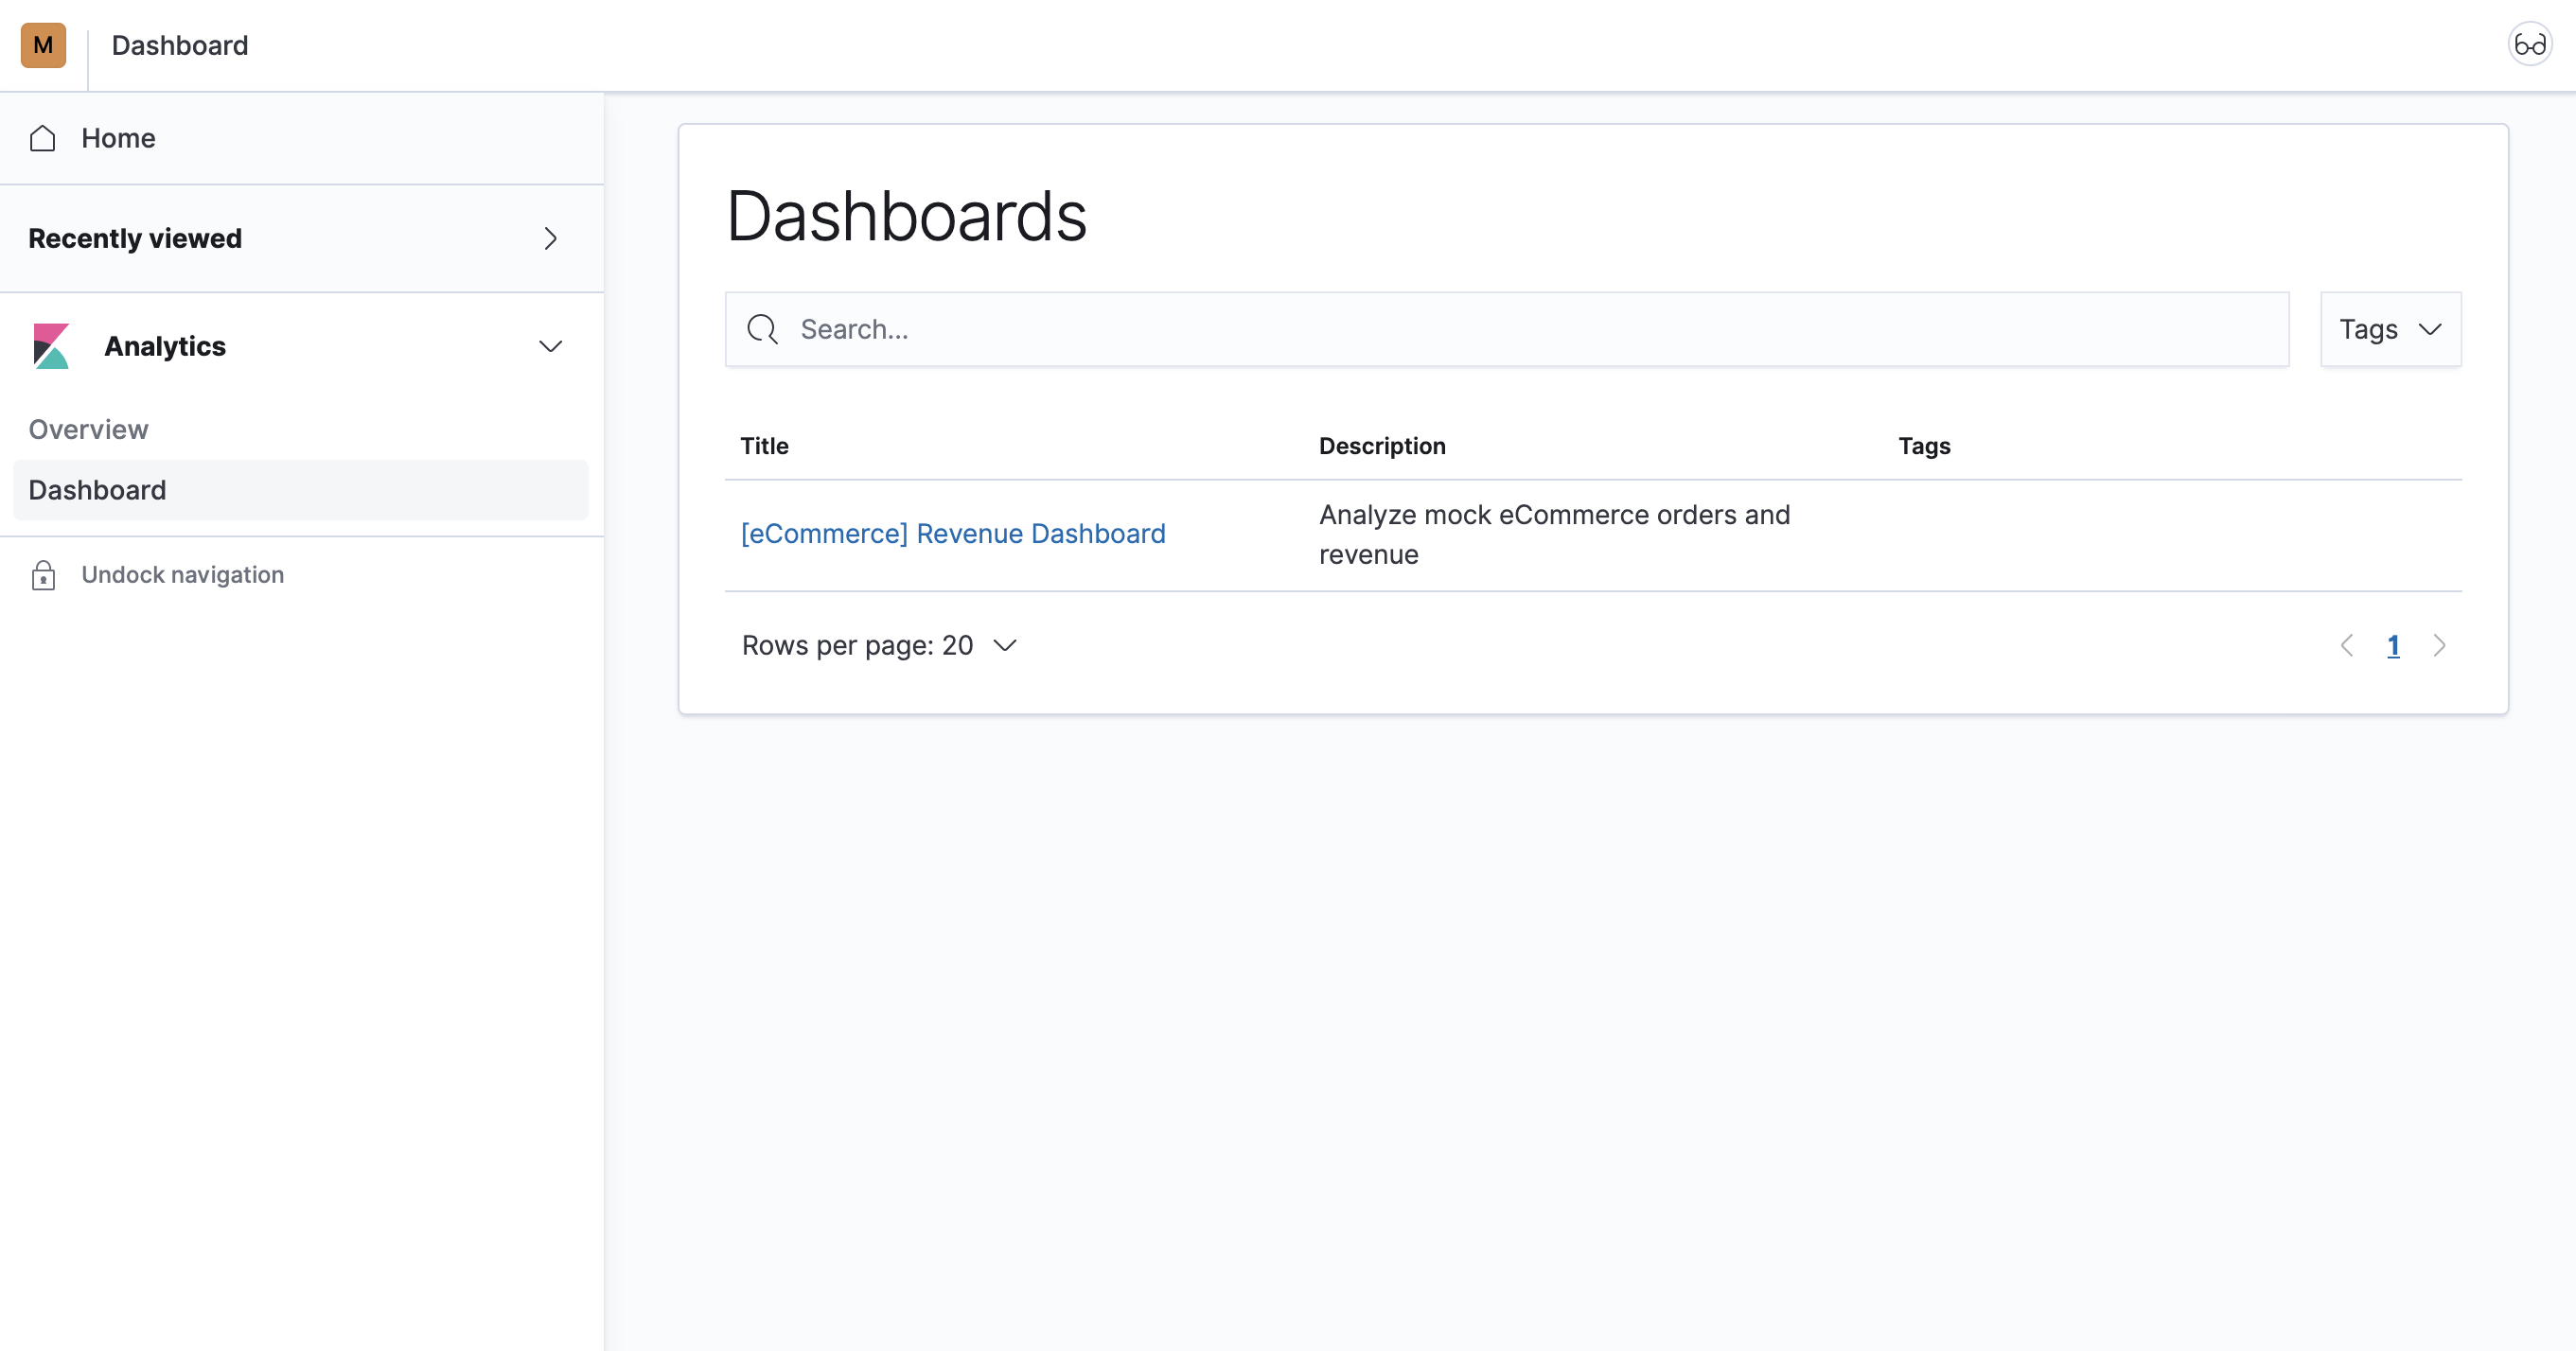
Task: Click the Tags filter dropdown icon
Action: (2431, 329)
